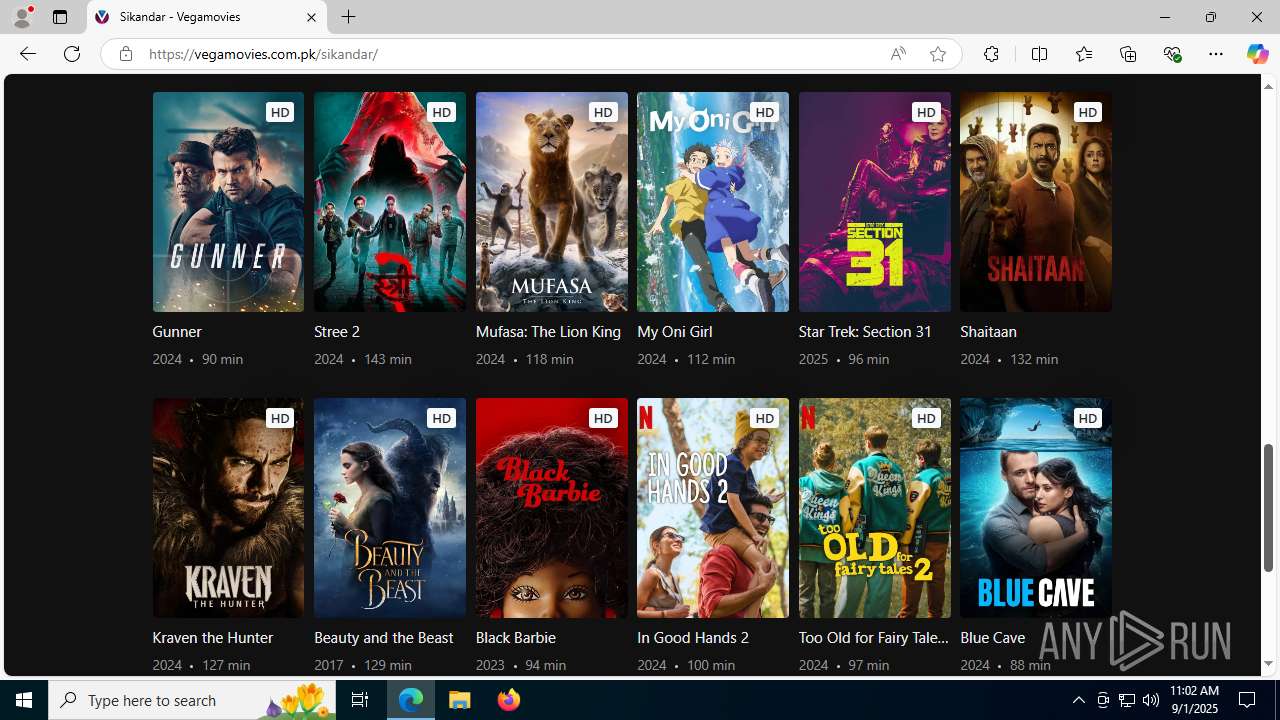Open Extensions puzzle icon
This screenshot has width=1280, height=720.
[x=991, y=54]
